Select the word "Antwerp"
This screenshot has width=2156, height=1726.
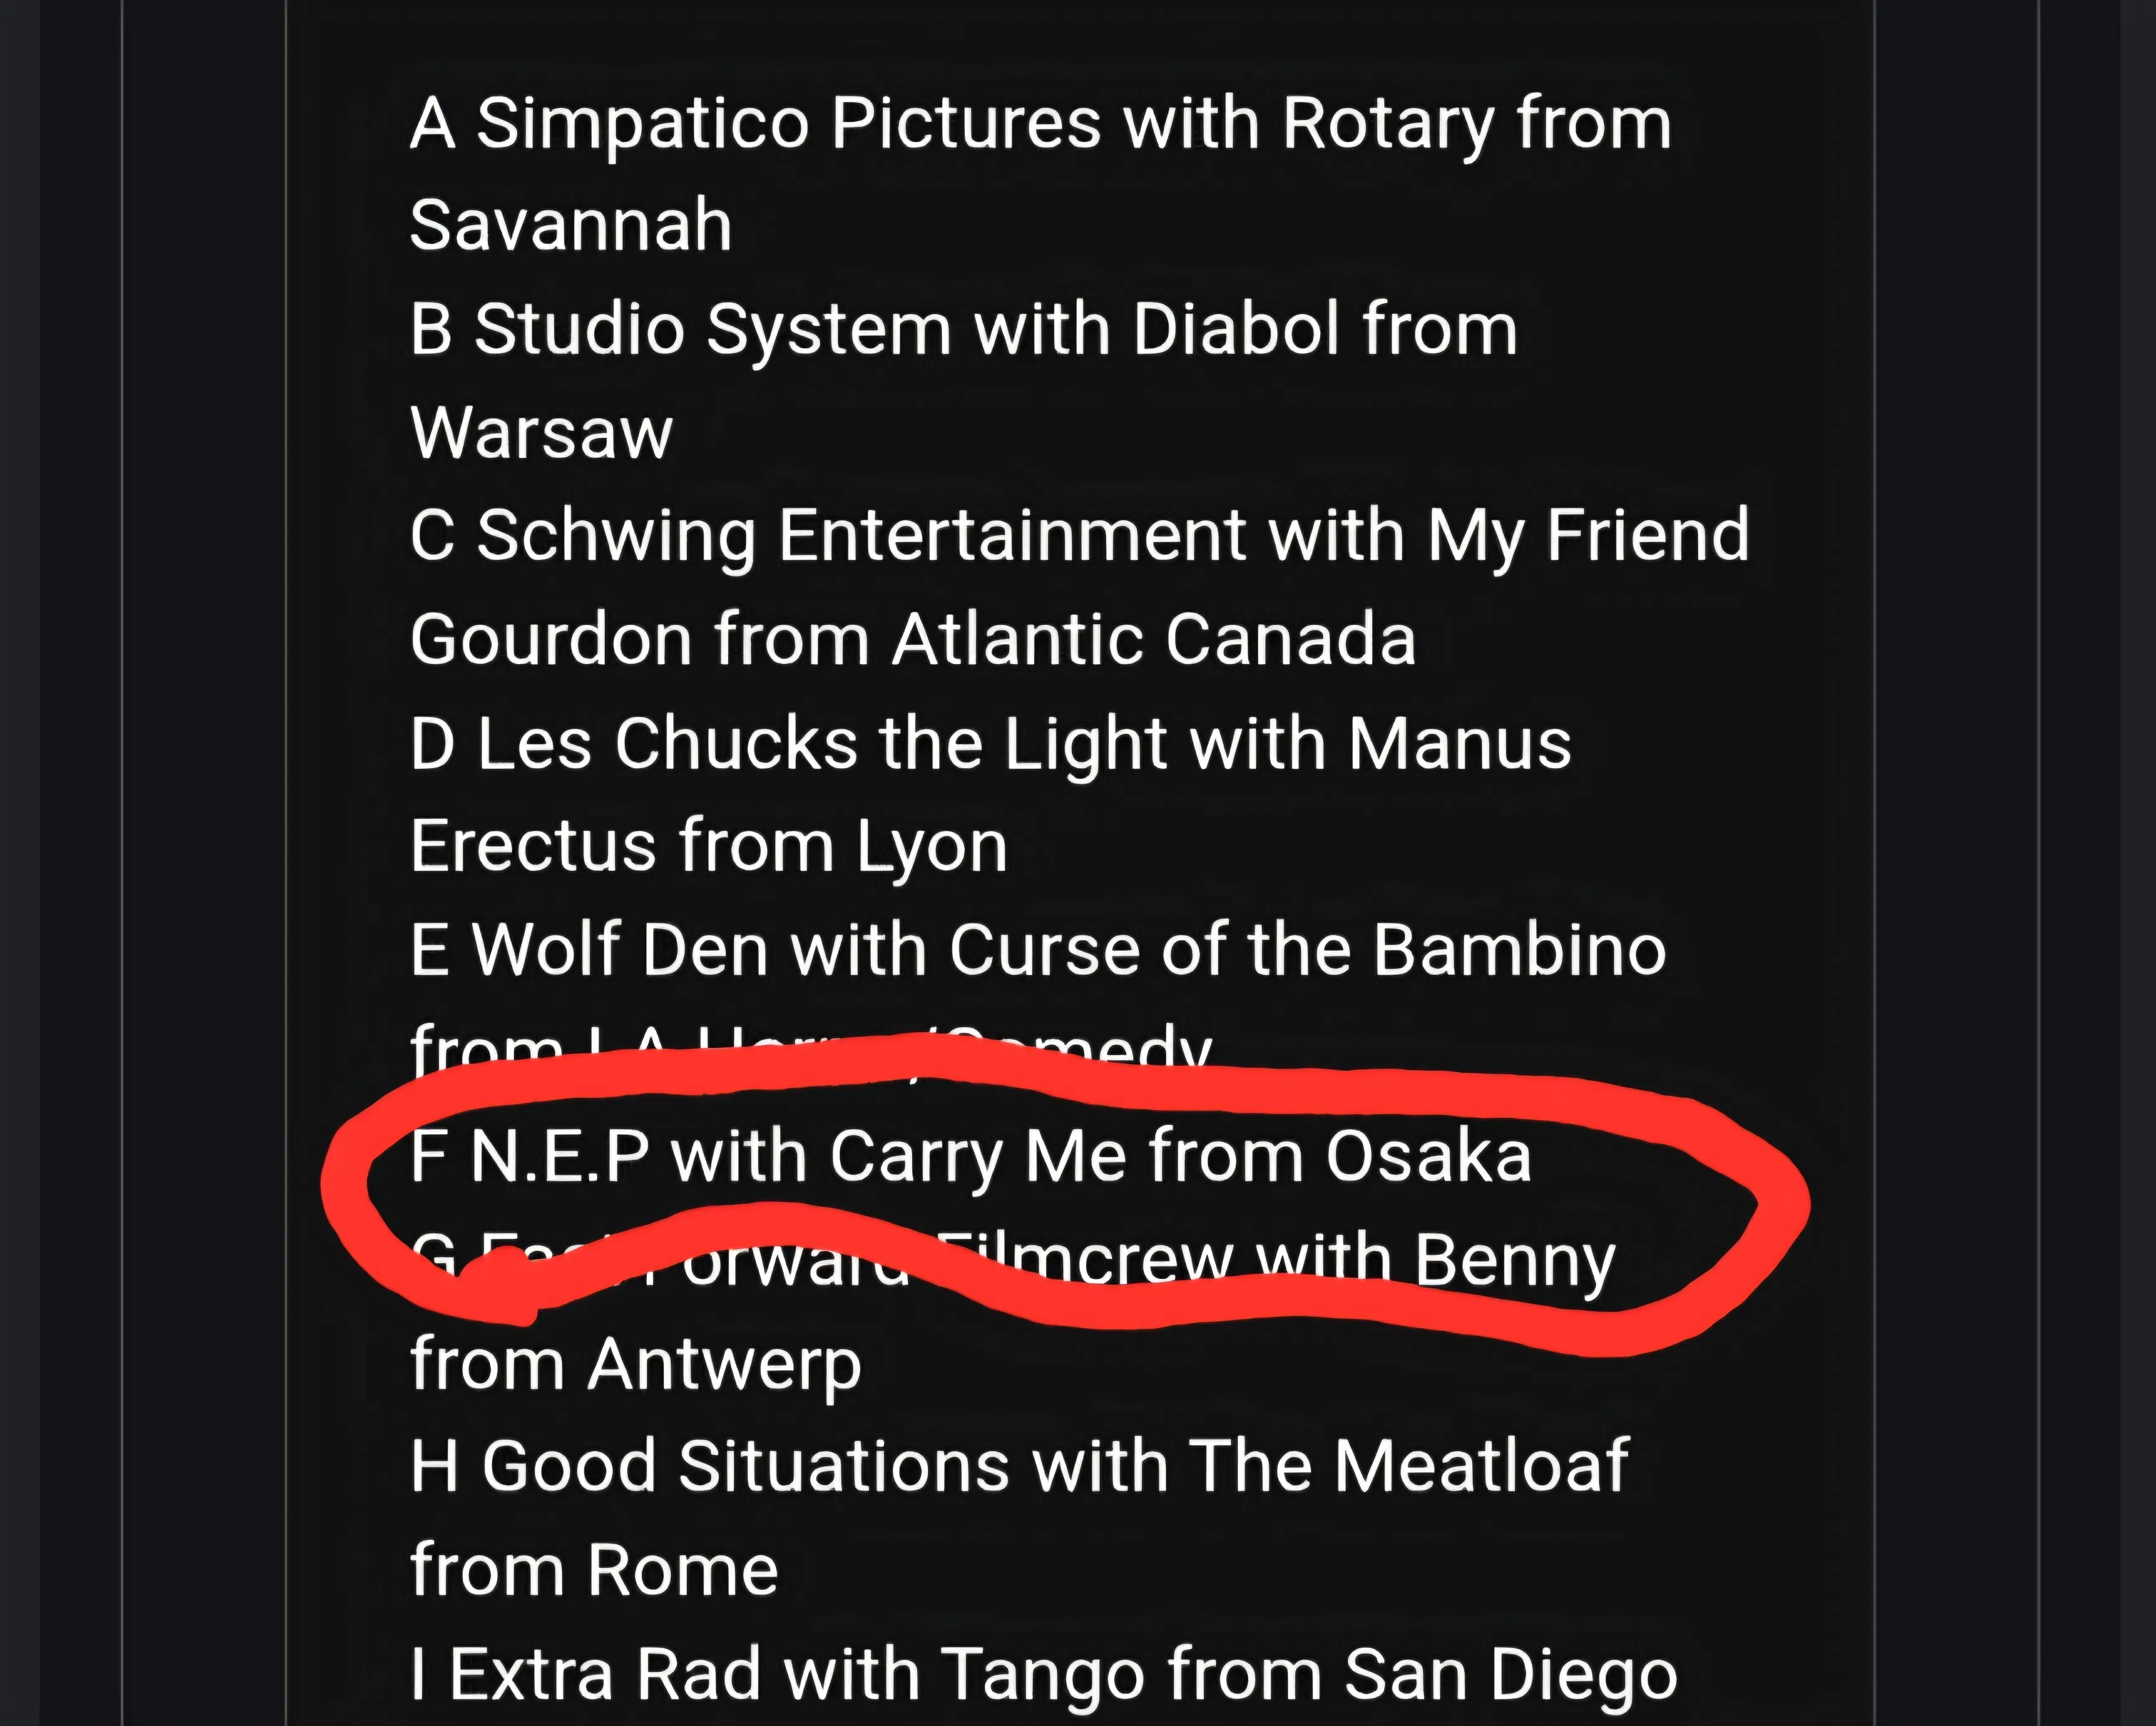[x=724, y=1365]
